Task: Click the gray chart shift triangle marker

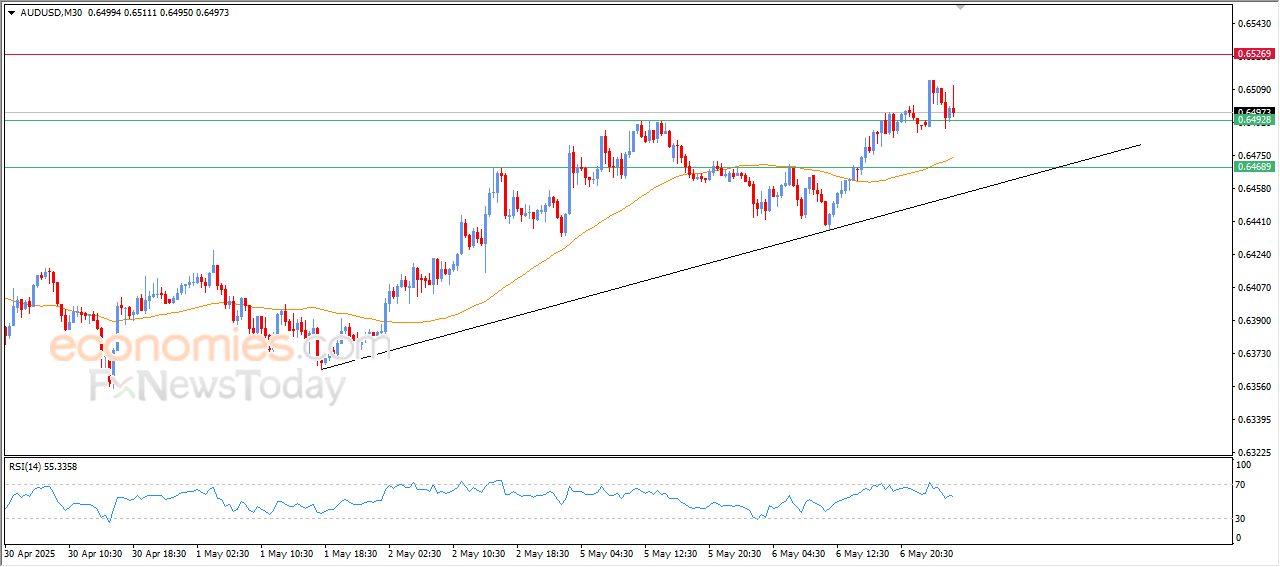Action: pyautogui.click(x=961, y=7)
